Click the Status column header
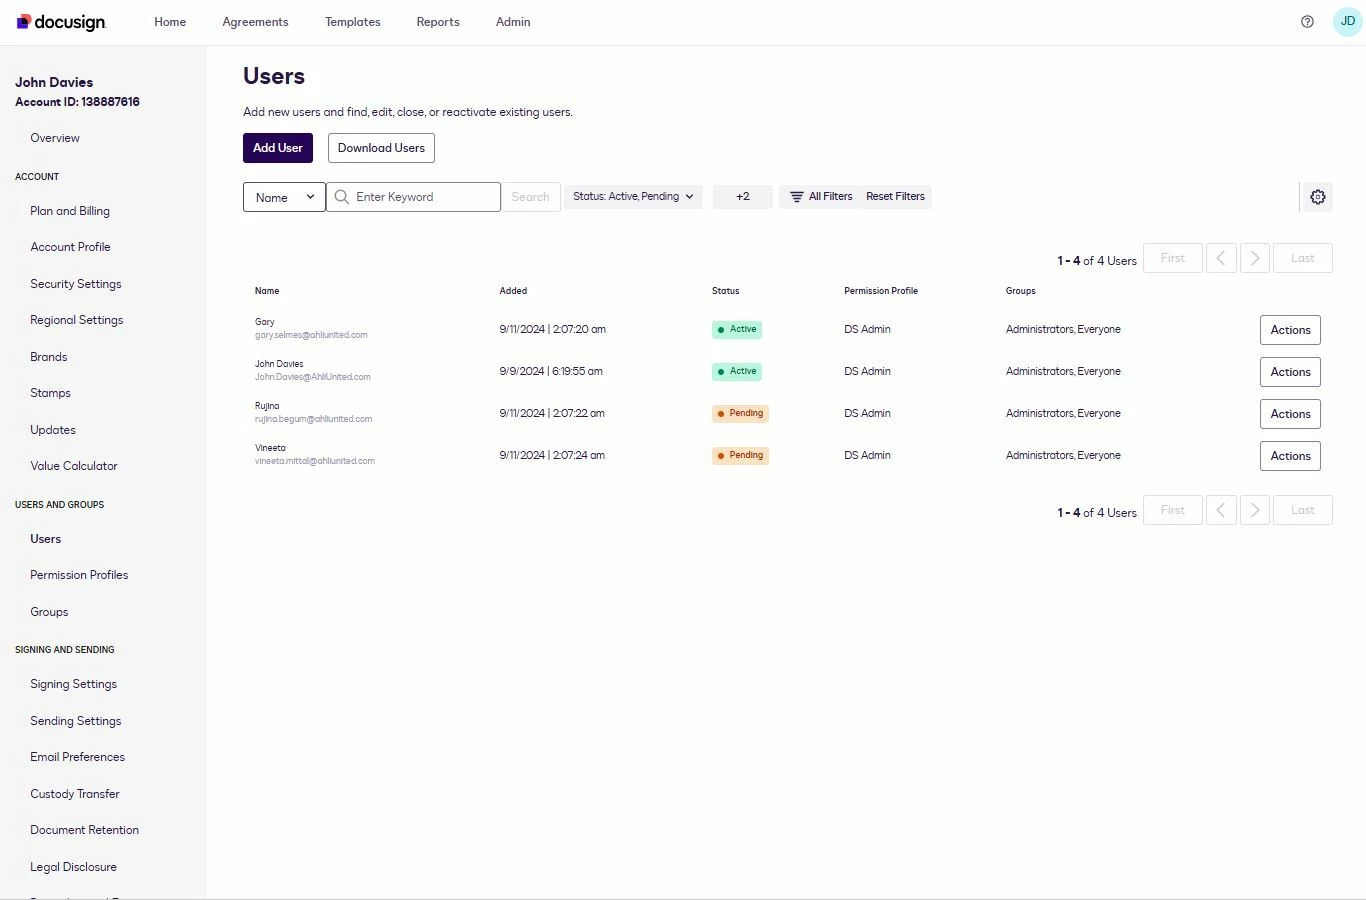The height and width of the screenshot is (900, 1366). click(726, 291)
